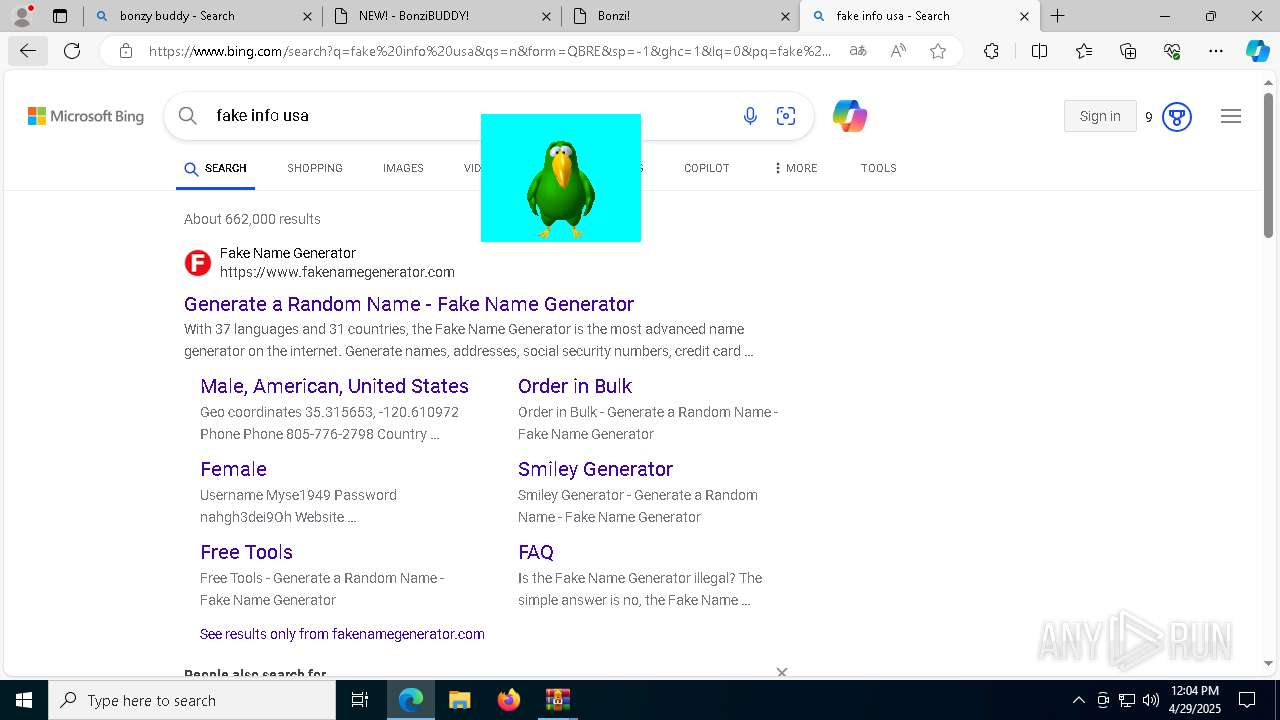Viewport: 1280px width, 720px height.
Task: Open the taskbar clock and date
Action: pyautogui.click(x=1195, y=700)
